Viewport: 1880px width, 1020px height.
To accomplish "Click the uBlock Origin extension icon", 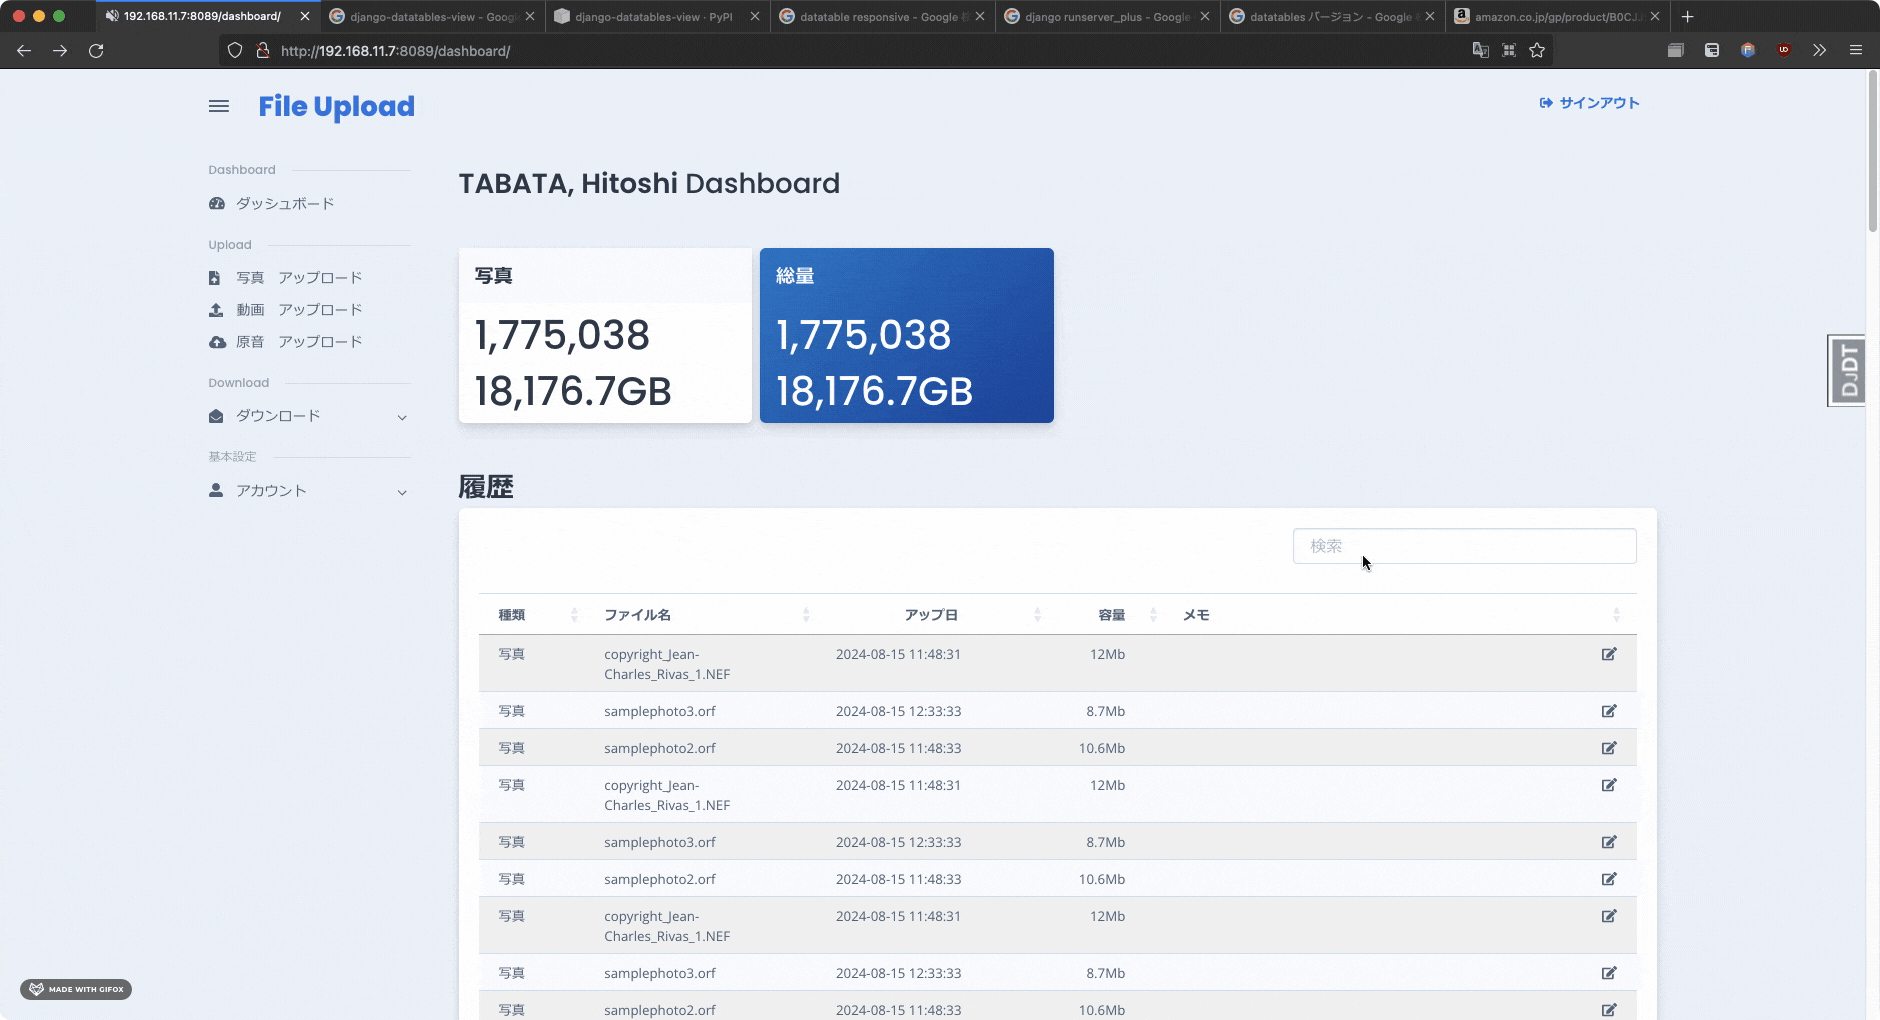I will tap(1784, 50).
